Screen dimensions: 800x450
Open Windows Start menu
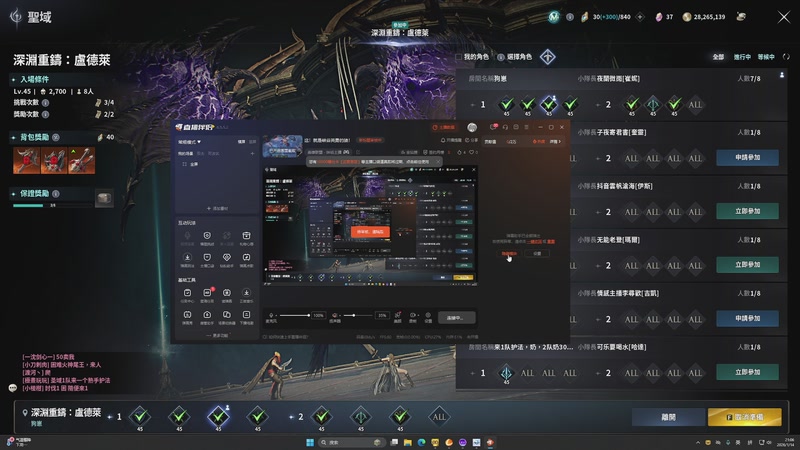[310, 442]
